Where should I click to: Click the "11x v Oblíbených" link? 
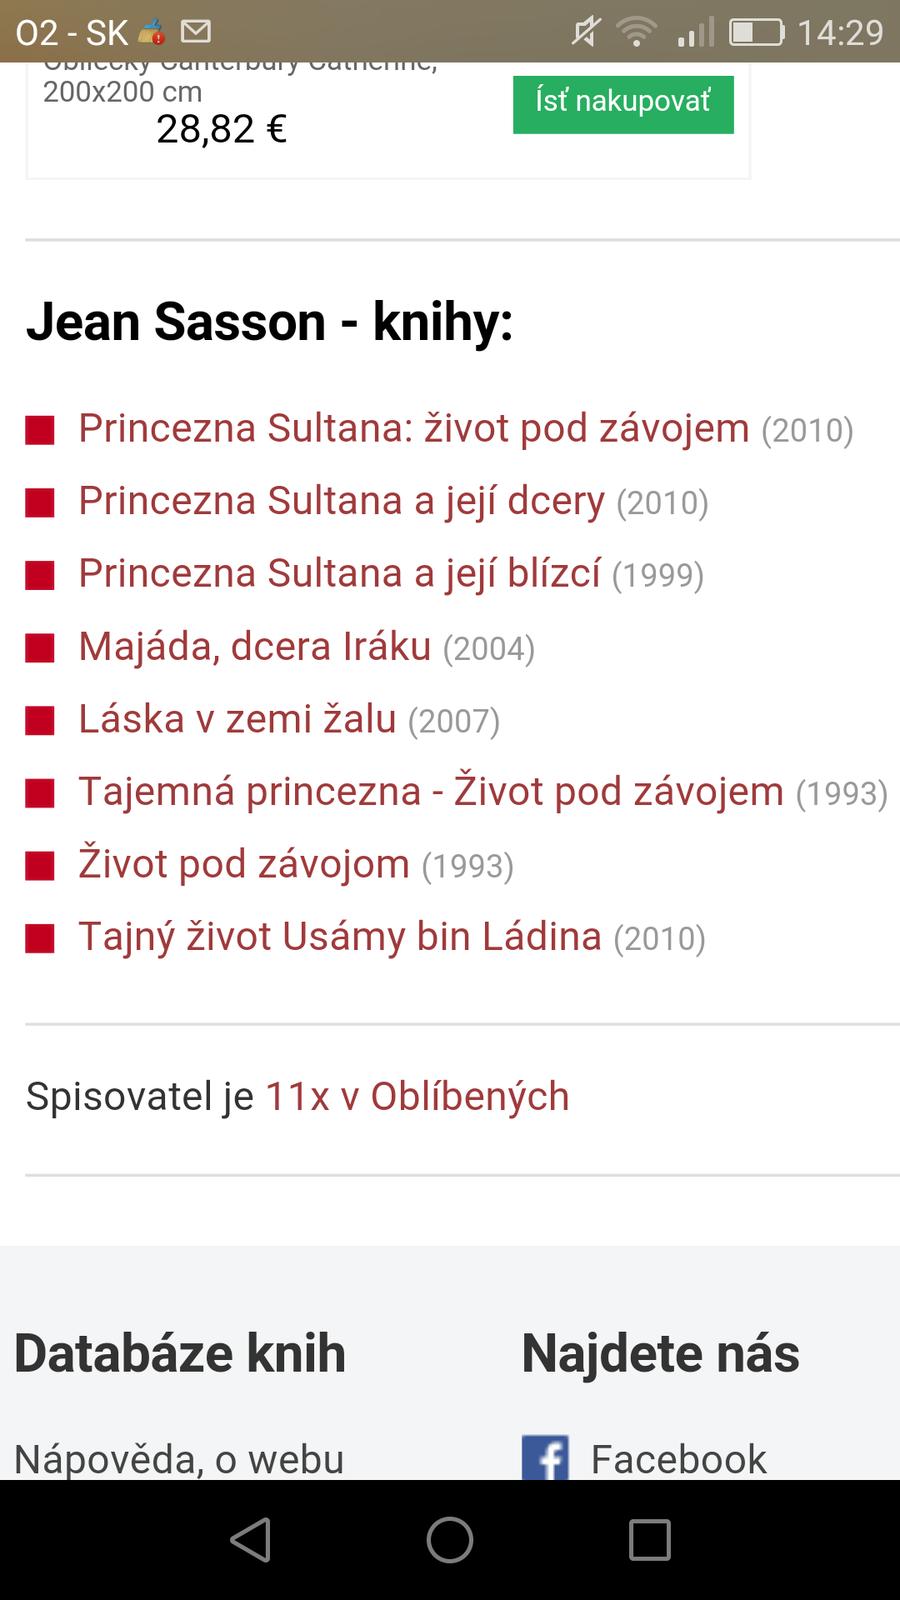point(417,1097)
